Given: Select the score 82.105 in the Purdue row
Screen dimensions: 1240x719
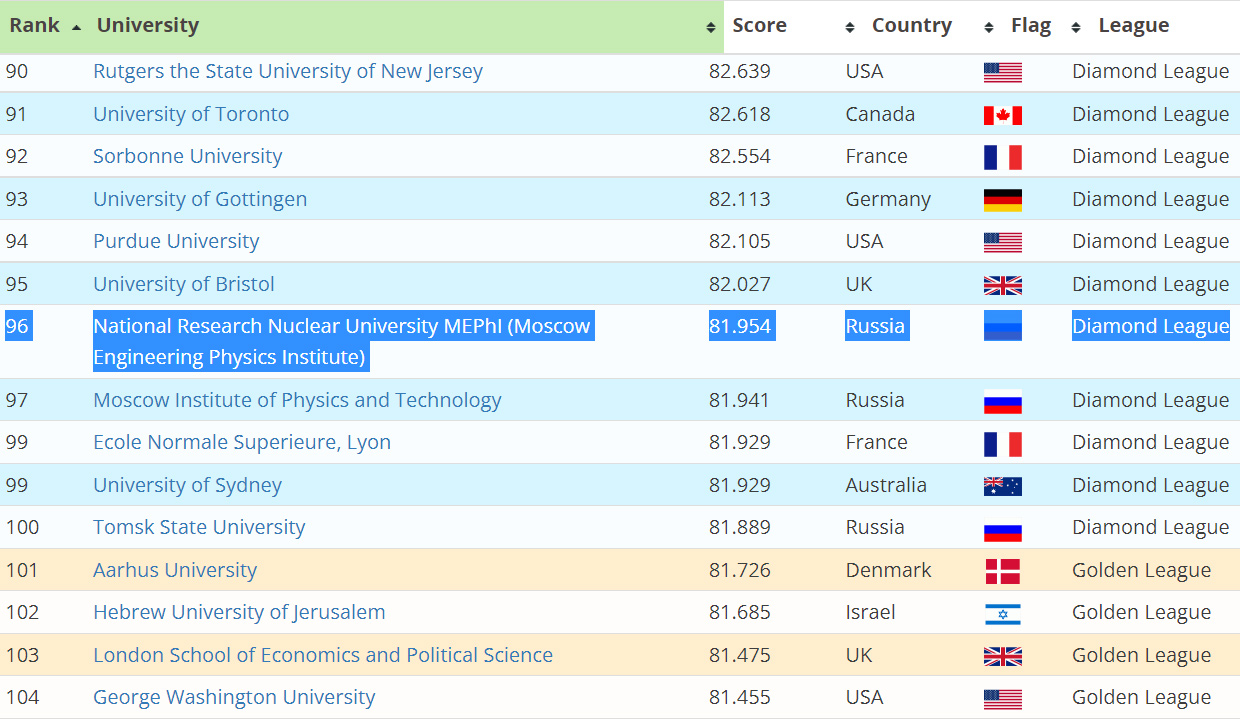Looking at the screenshot, I should tap(740, 241).
